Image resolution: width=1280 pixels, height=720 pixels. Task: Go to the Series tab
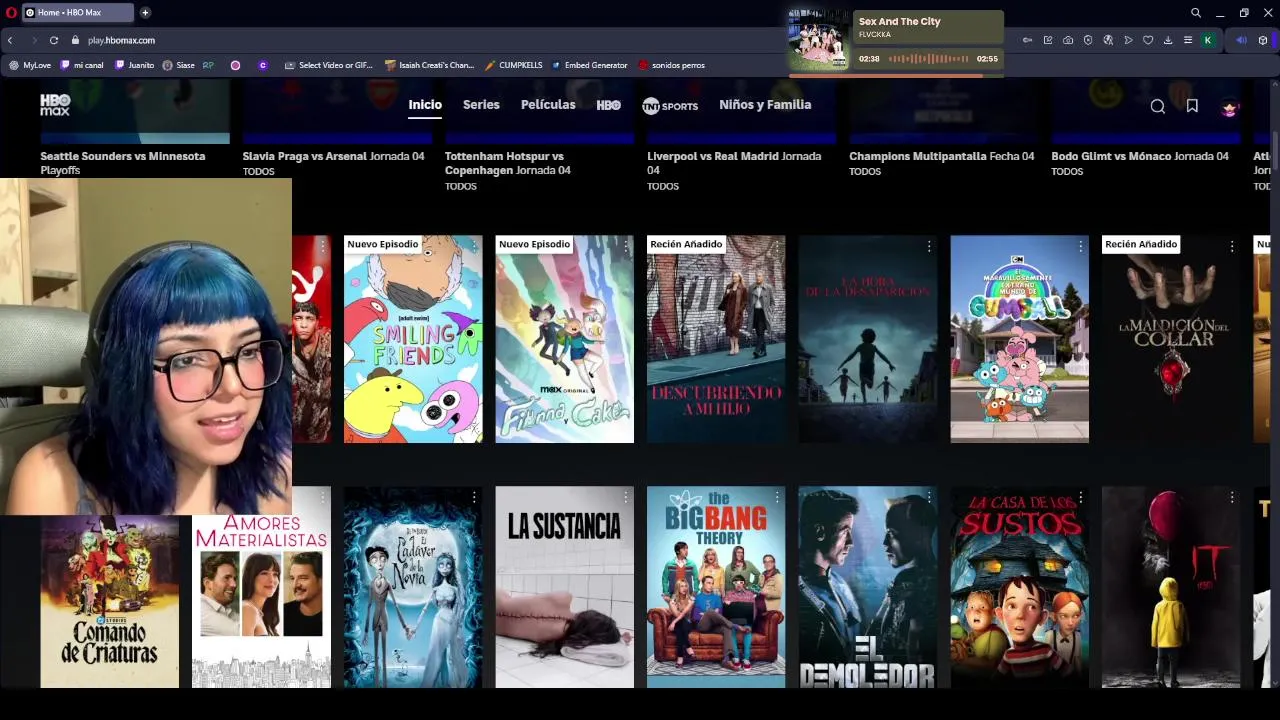481,105
